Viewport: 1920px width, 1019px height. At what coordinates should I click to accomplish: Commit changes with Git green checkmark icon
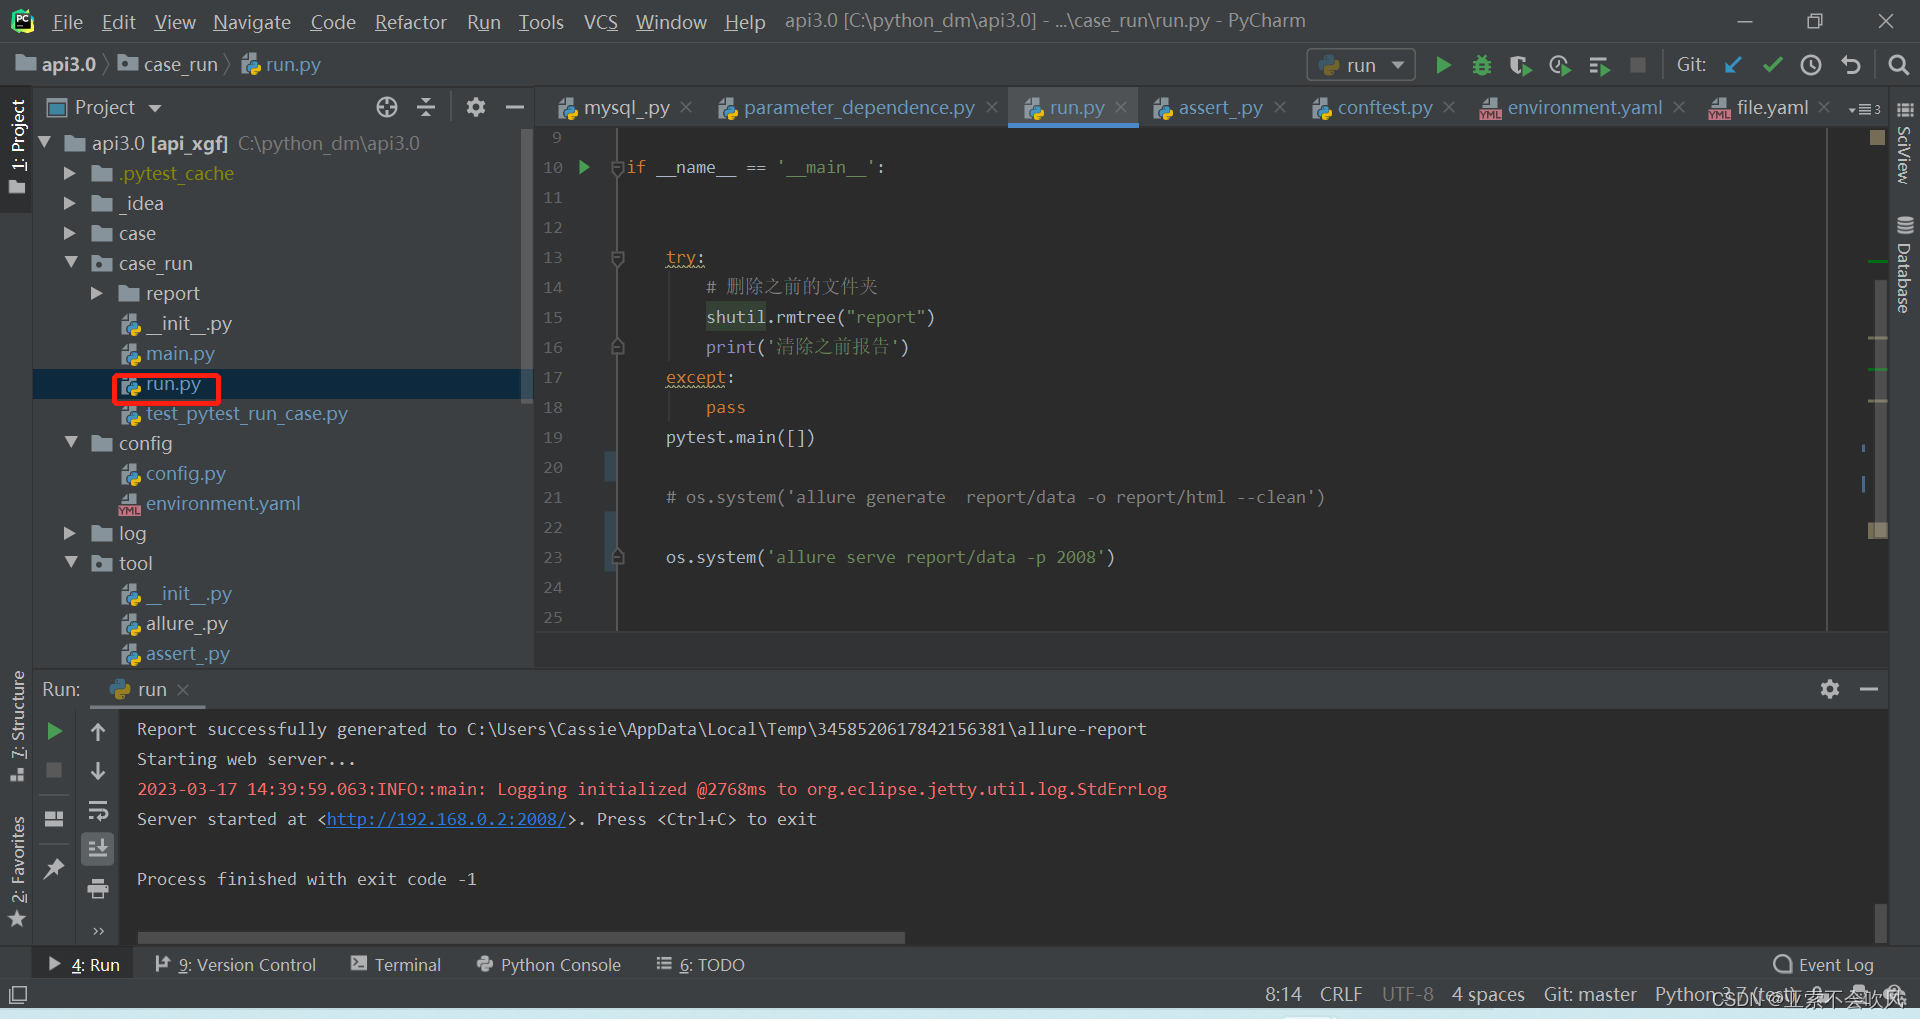(1772, 65)
